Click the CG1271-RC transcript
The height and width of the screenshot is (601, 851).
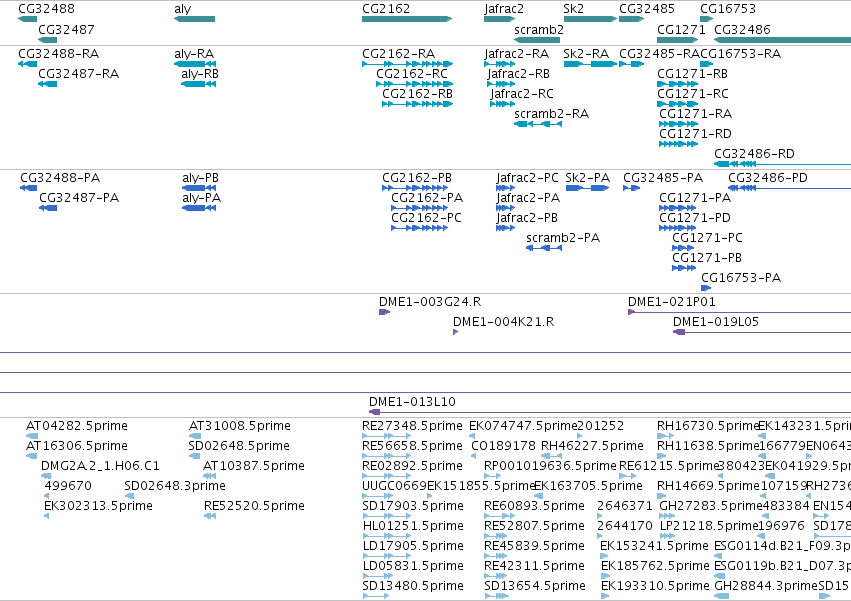pyautogui.click(x=677, y=104)
